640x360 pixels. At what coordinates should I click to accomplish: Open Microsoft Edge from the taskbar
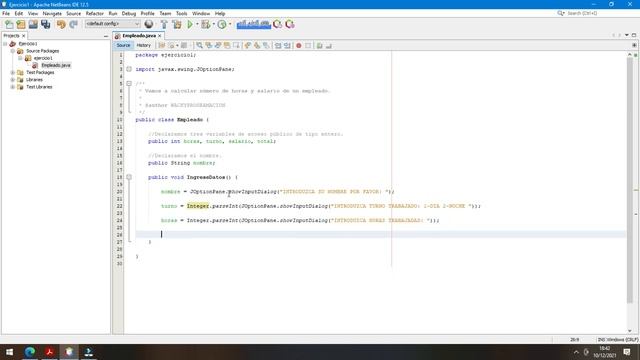coord(30,352)
